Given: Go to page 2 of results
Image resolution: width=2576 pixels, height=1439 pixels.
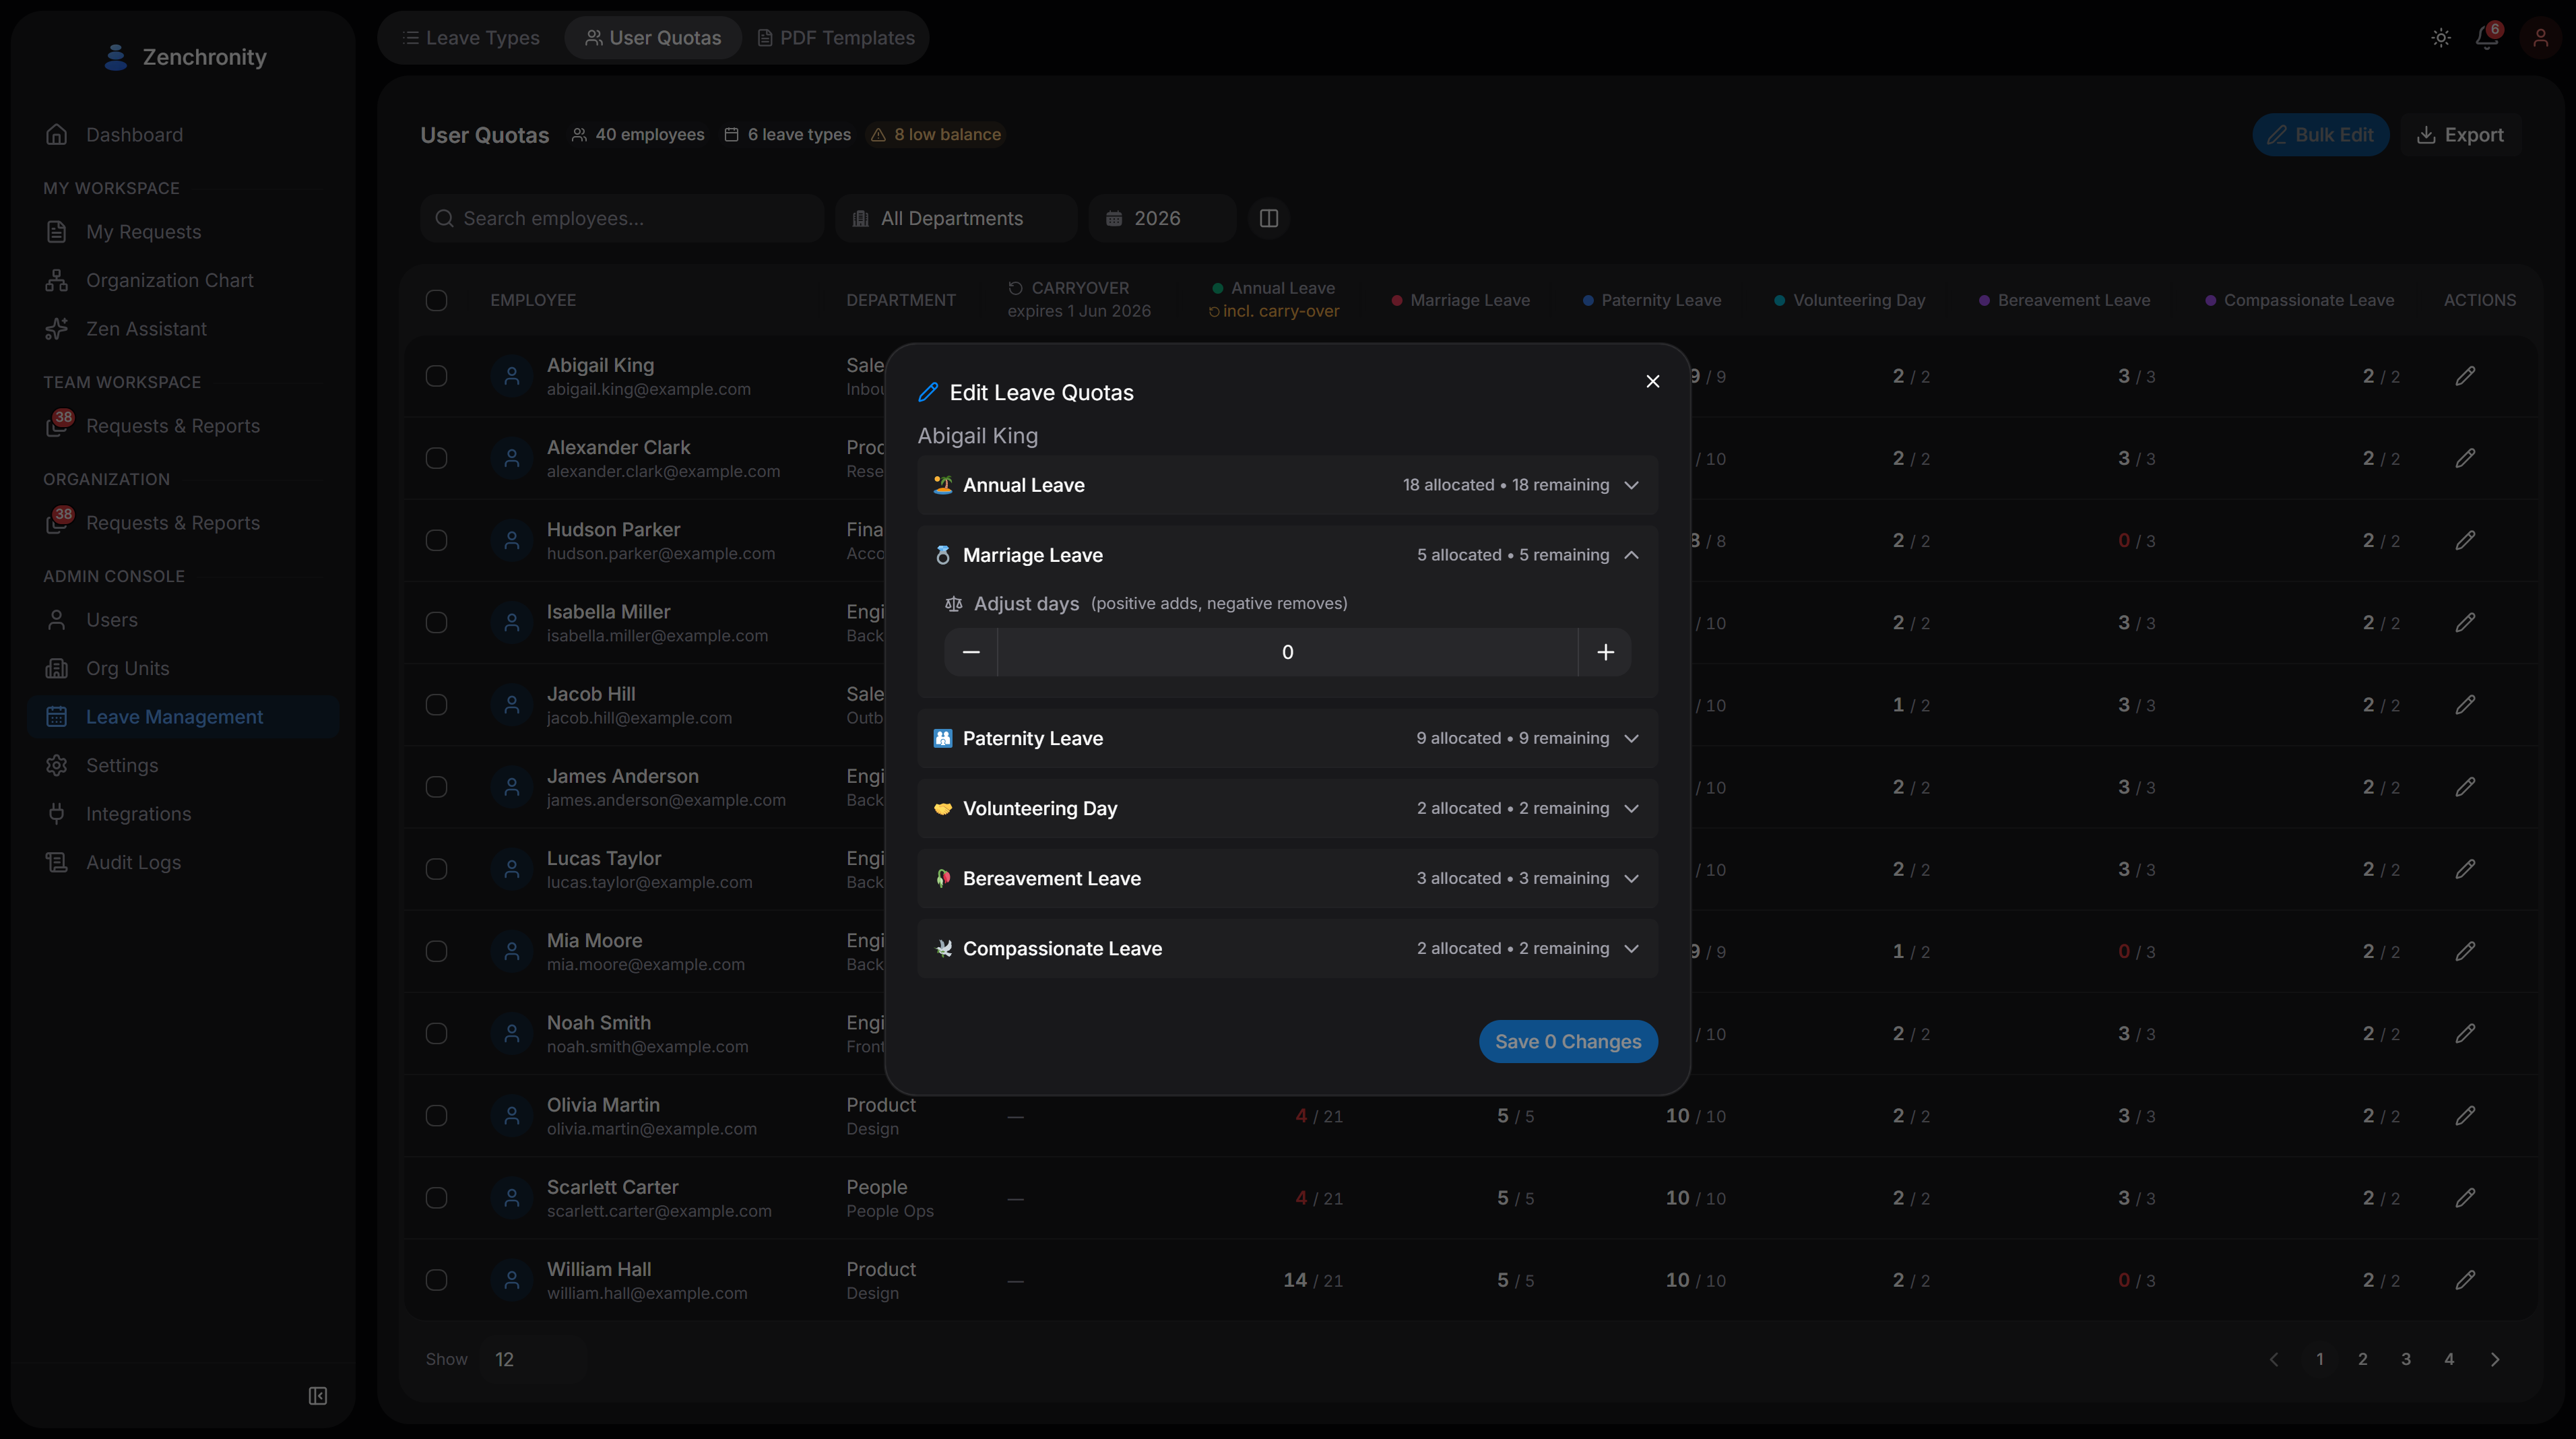Looking at the screenshot, I should pyautogui.click(x=2362, y=1359).
